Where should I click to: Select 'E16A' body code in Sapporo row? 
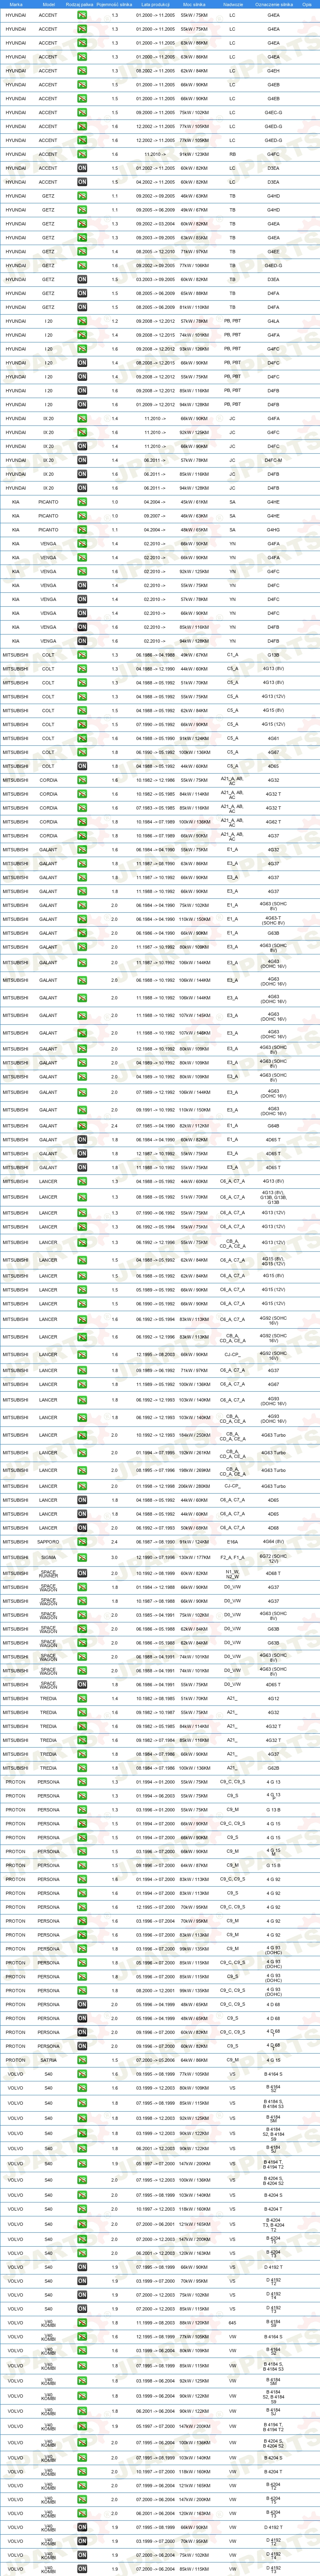click(x=233, y=1542)
